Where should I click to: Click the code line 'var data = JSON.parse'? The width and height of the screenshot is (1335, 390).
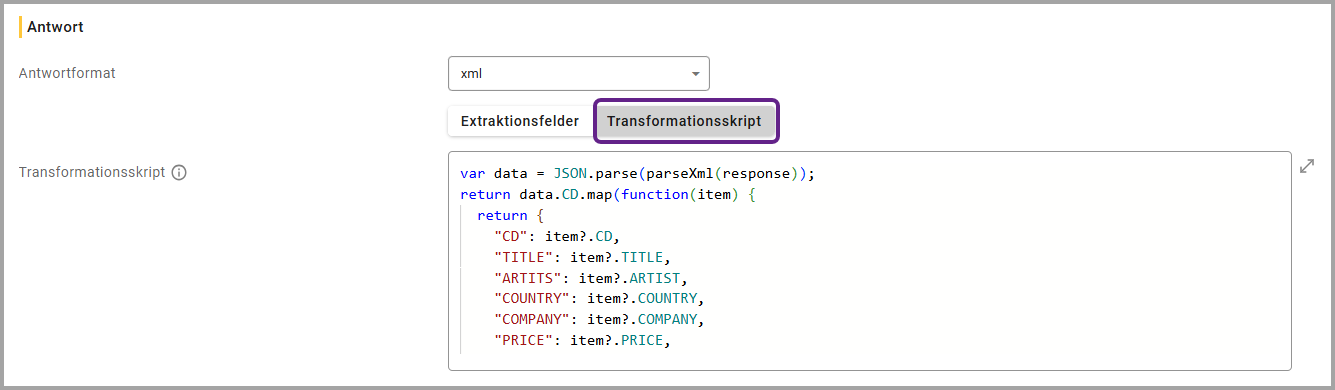(638, 173)
